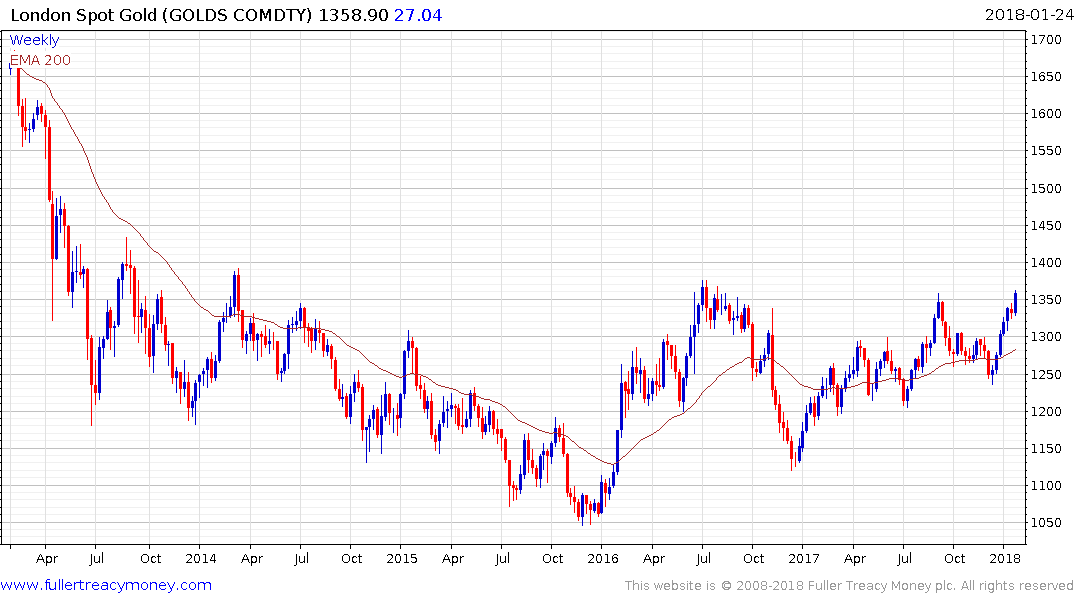Click the 1500 price axis label
1075x600 pixels.
pos(1046,189)
